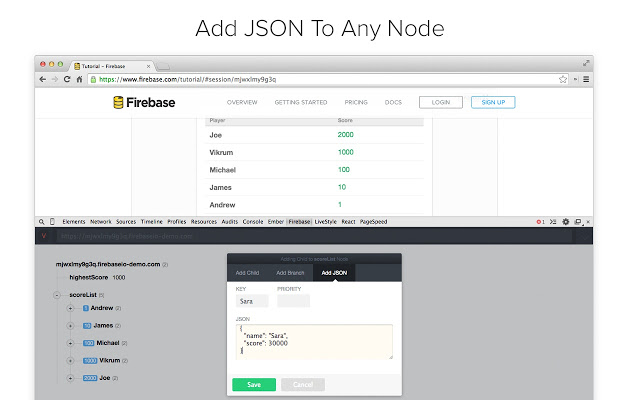Click the Firebase logo
This screenshot has height=400, width=640.
coord(144,102)
